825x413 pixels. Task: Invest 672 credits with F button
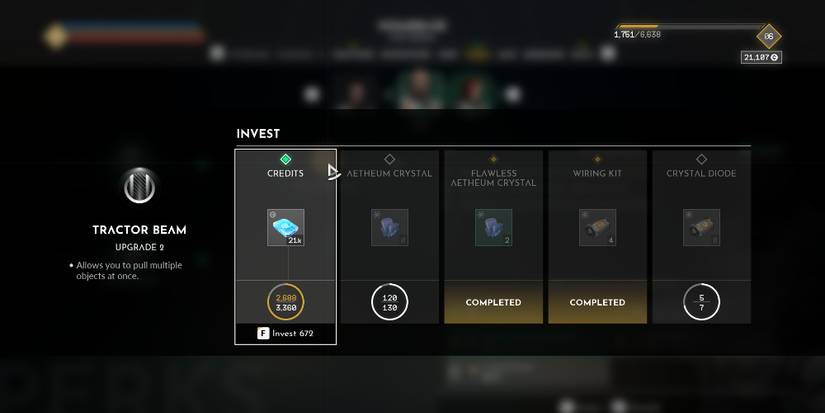[x=286, y=334]
